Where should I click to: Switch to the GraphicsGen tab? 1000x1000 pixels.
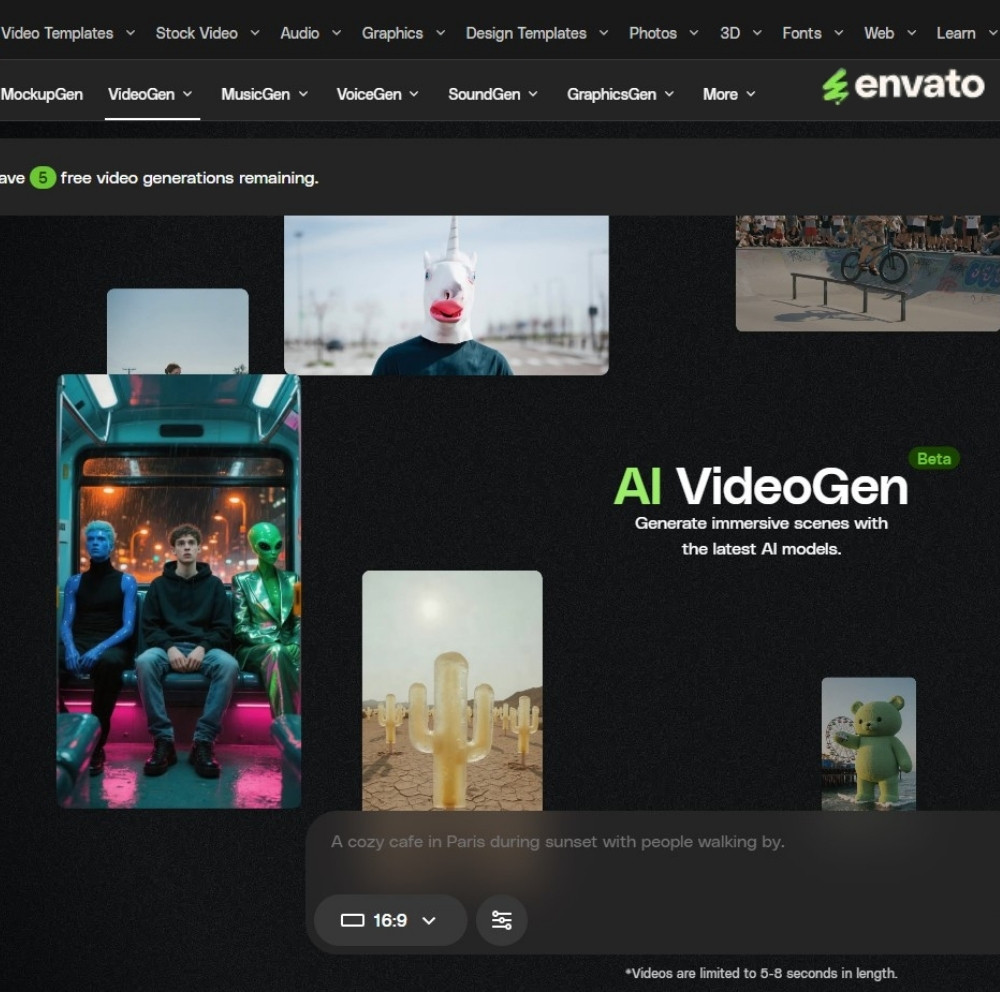(614, 94)
